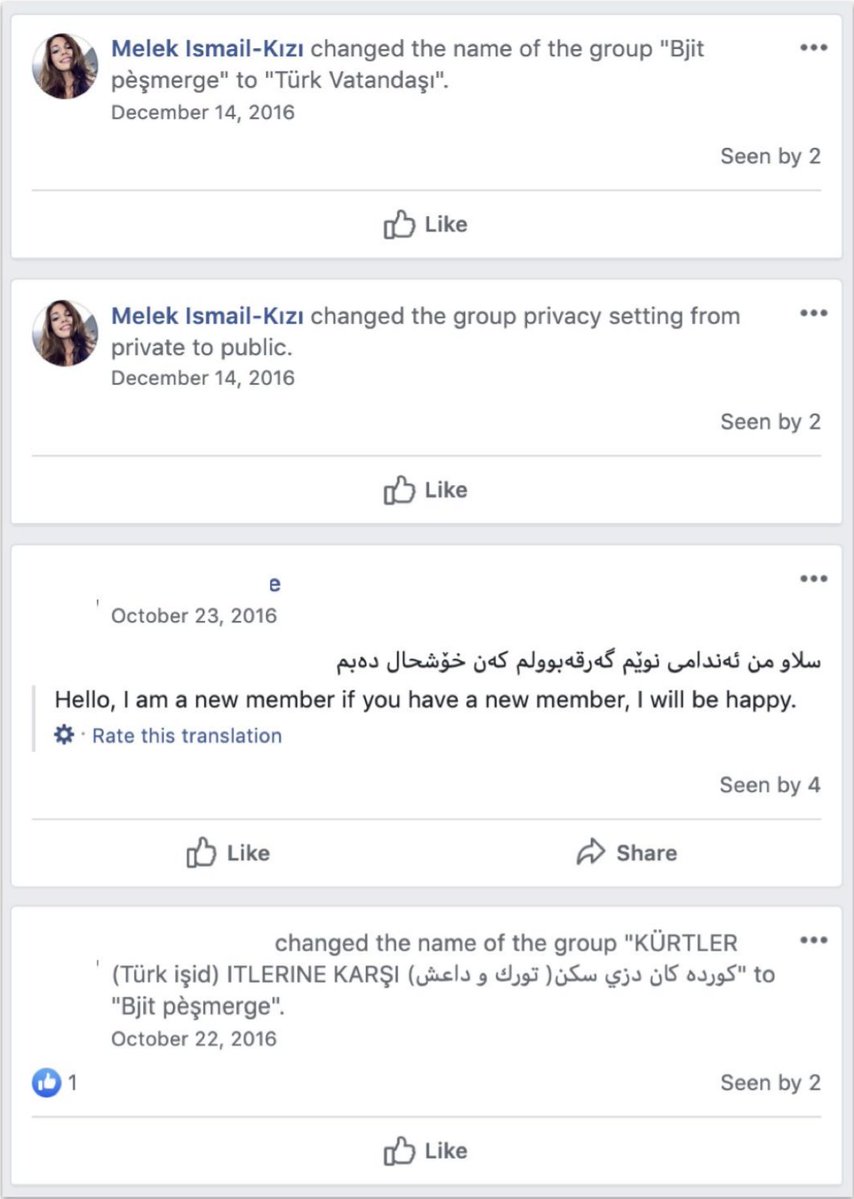Click the October 22, 2016 timestamp

pyautogui.click(x=194, y=1038)
